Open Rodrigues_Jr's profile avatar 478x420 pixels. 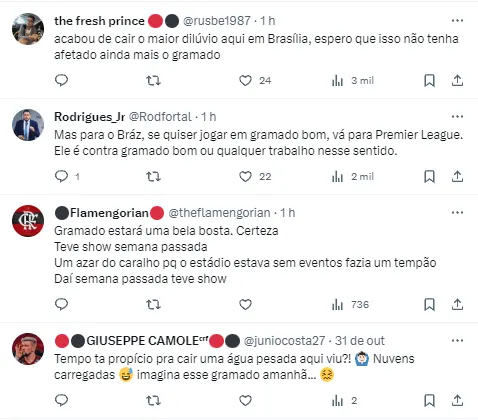28,125
